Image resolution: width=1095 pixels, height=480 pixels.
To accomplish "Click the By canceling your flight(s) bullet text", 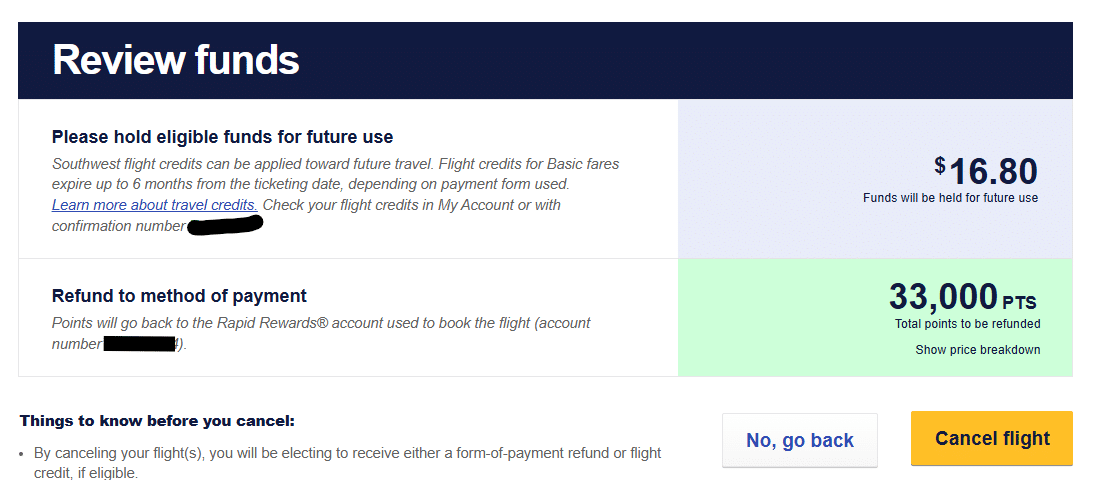I will click(347, 453).
